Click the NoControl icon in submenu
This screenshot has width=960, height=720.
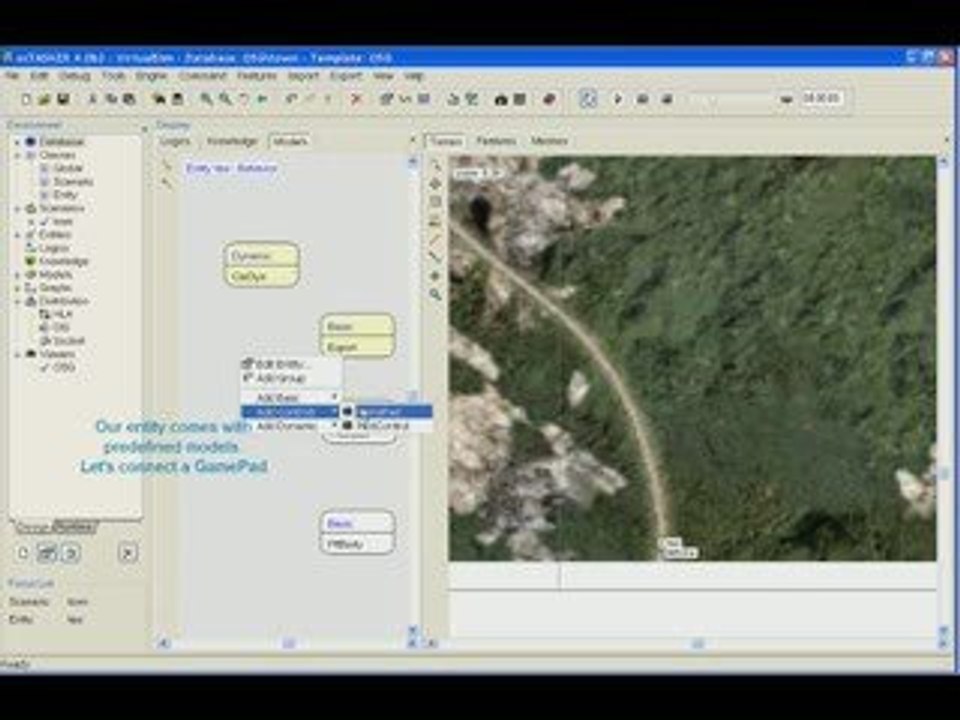tap(347, 425)
